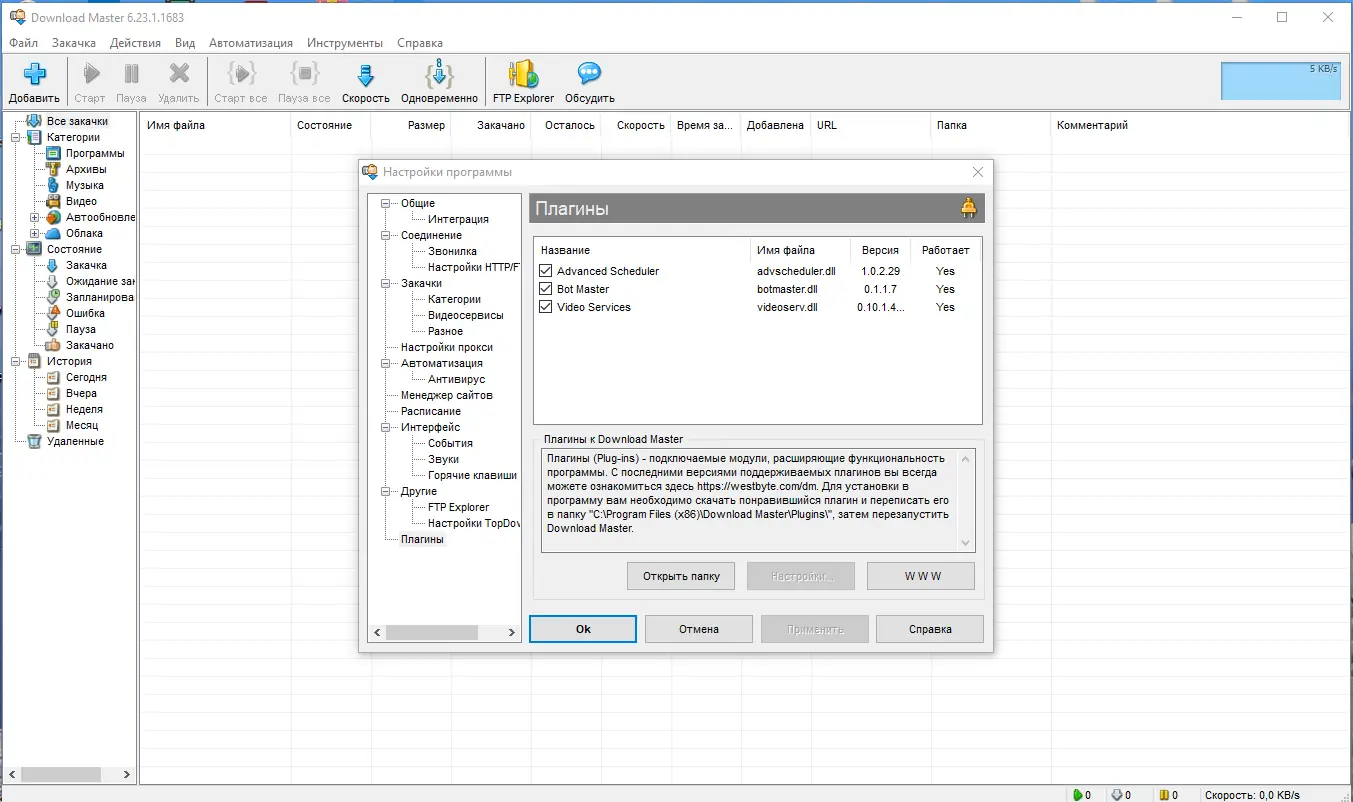Collapse the История tree node

click(x=15, y=361)
